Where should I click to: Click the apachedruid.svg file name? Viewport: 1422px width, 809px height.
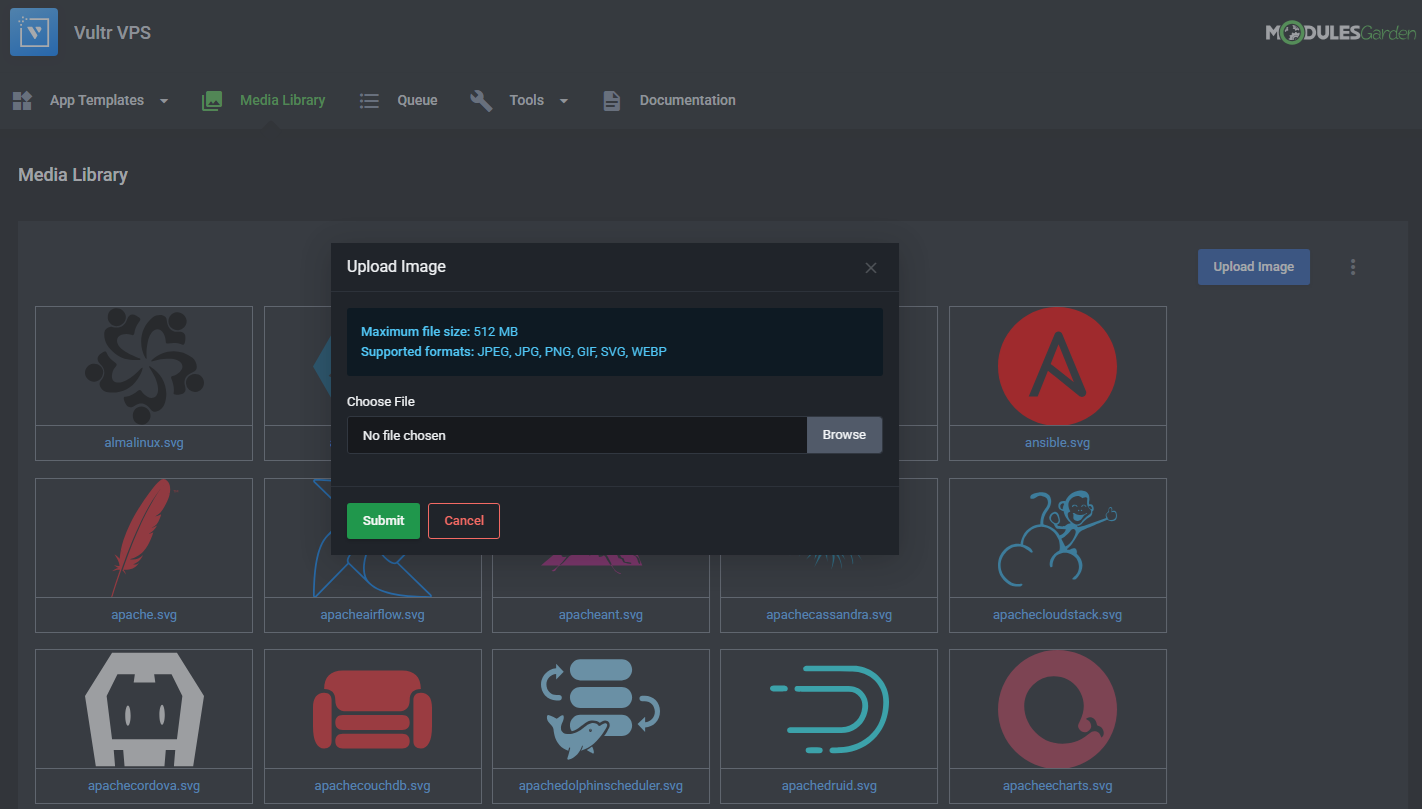(x=829, y=786)
